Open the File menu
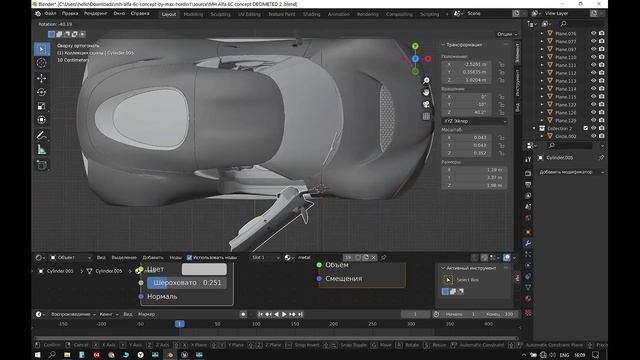Screen dimensions: 640x360 (x=50, y=13)
